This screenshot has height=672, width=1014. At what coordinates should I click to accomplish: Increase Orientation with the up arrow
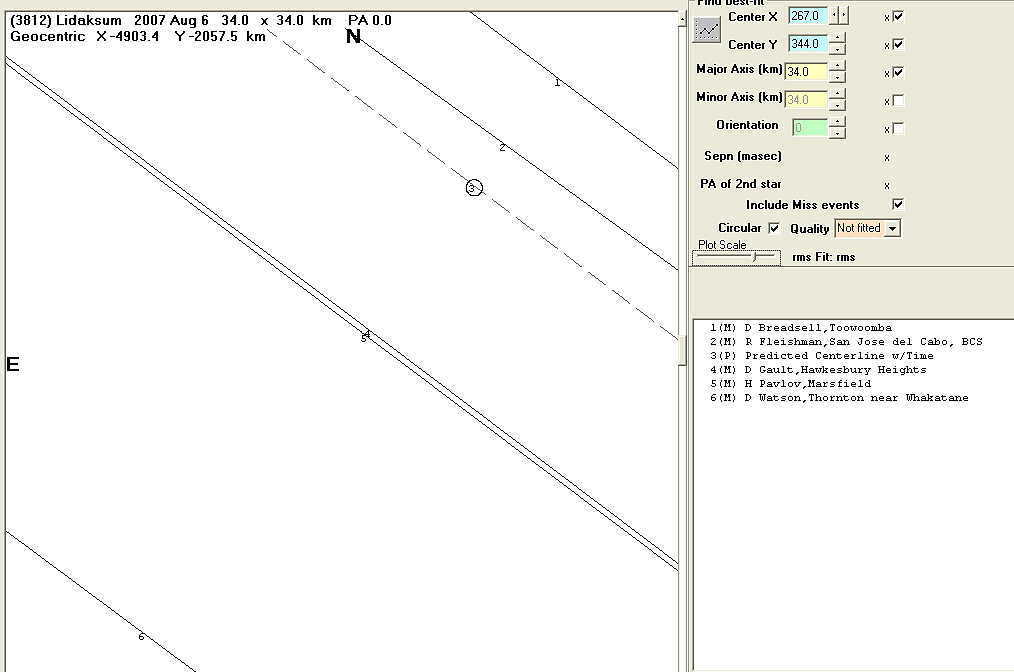[x=837, y=122]
